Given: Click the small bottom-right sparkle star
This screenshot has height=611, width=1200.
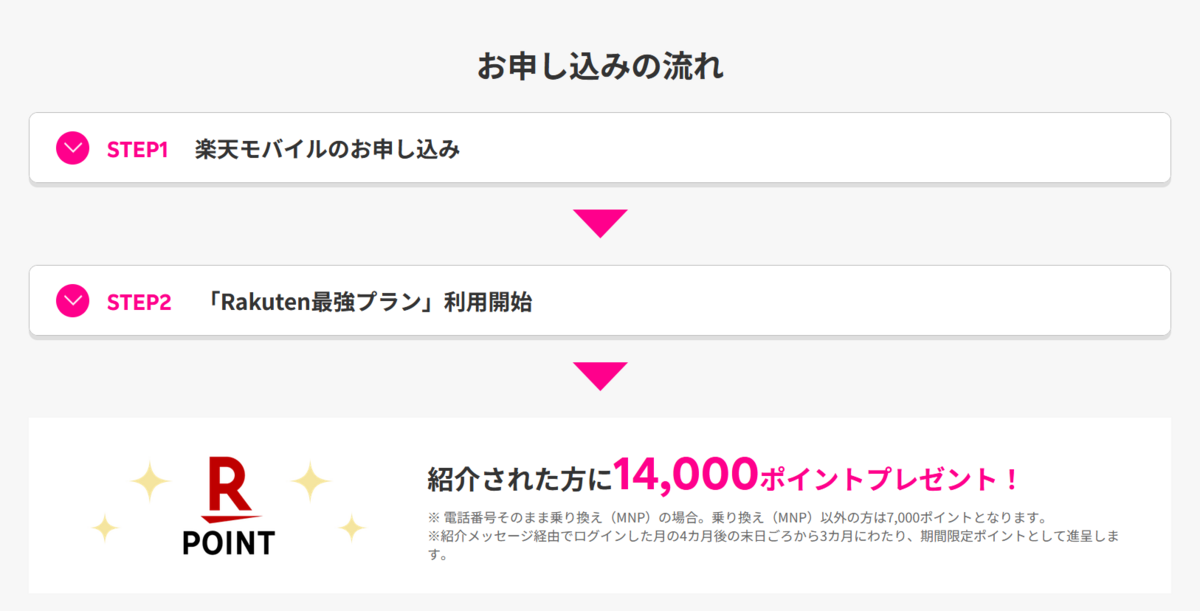Looking at the screenshot, I should coord(351,527).
